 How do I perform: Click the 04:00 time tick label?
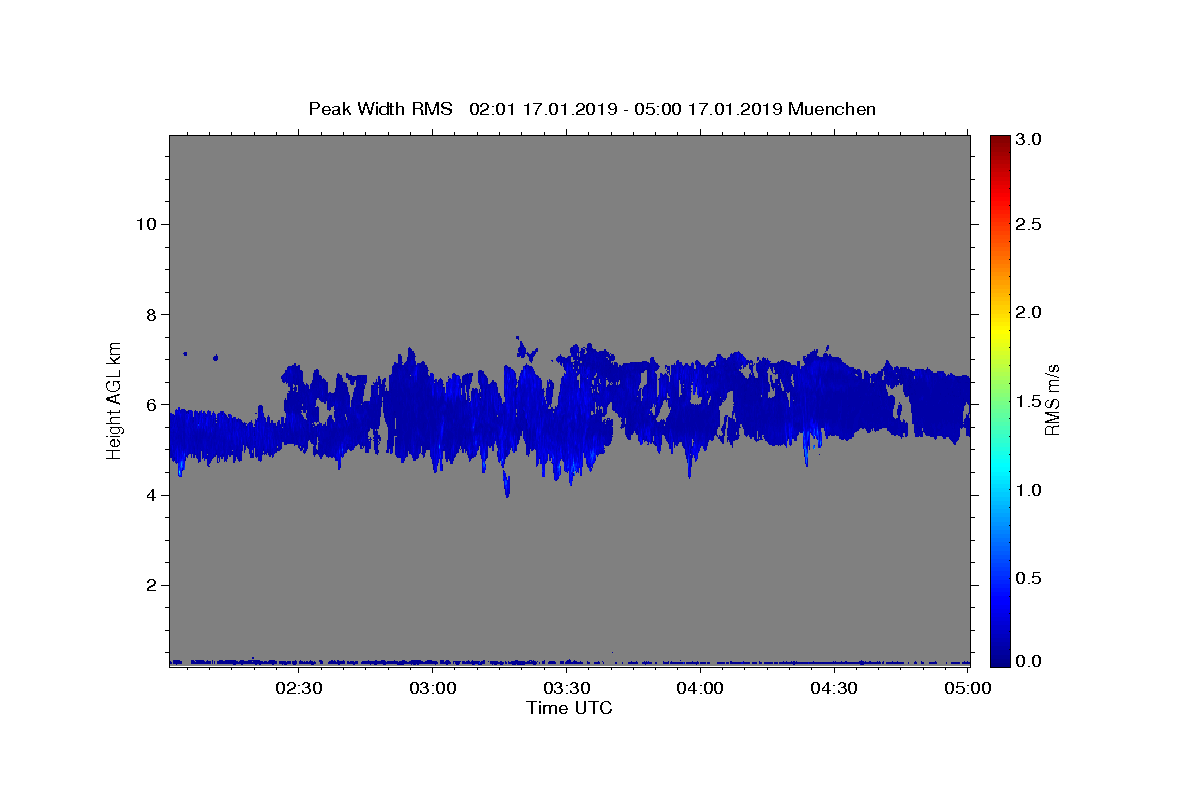pyautogui.click(x=700, y=688)
